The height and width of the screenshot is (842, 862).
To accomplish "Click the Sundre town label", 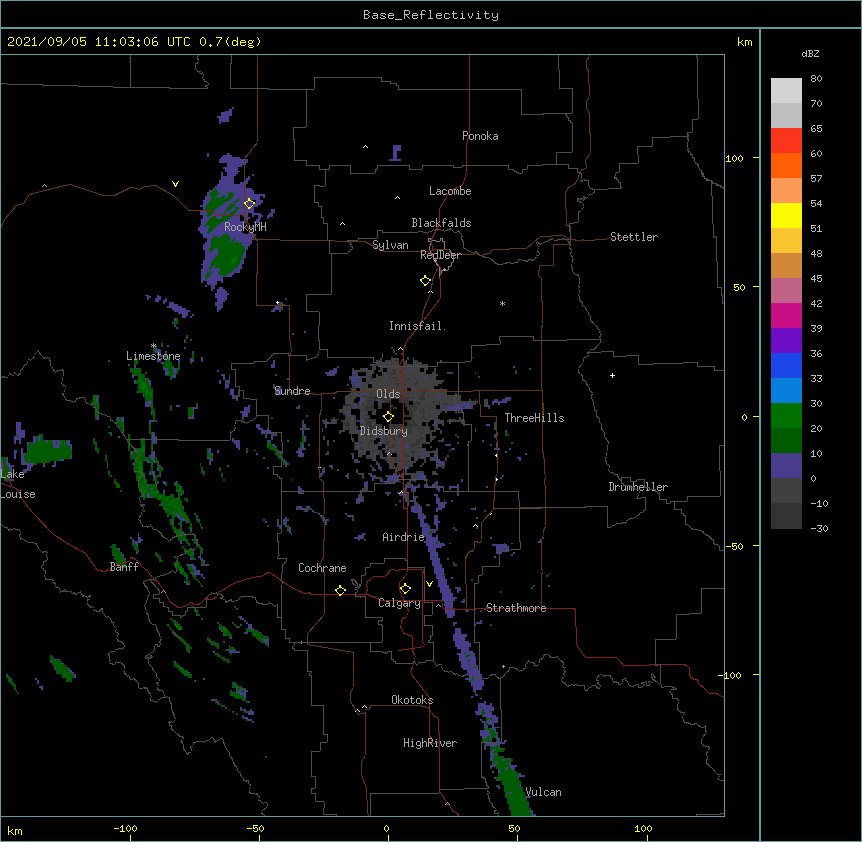I will [x=292, y=391].
